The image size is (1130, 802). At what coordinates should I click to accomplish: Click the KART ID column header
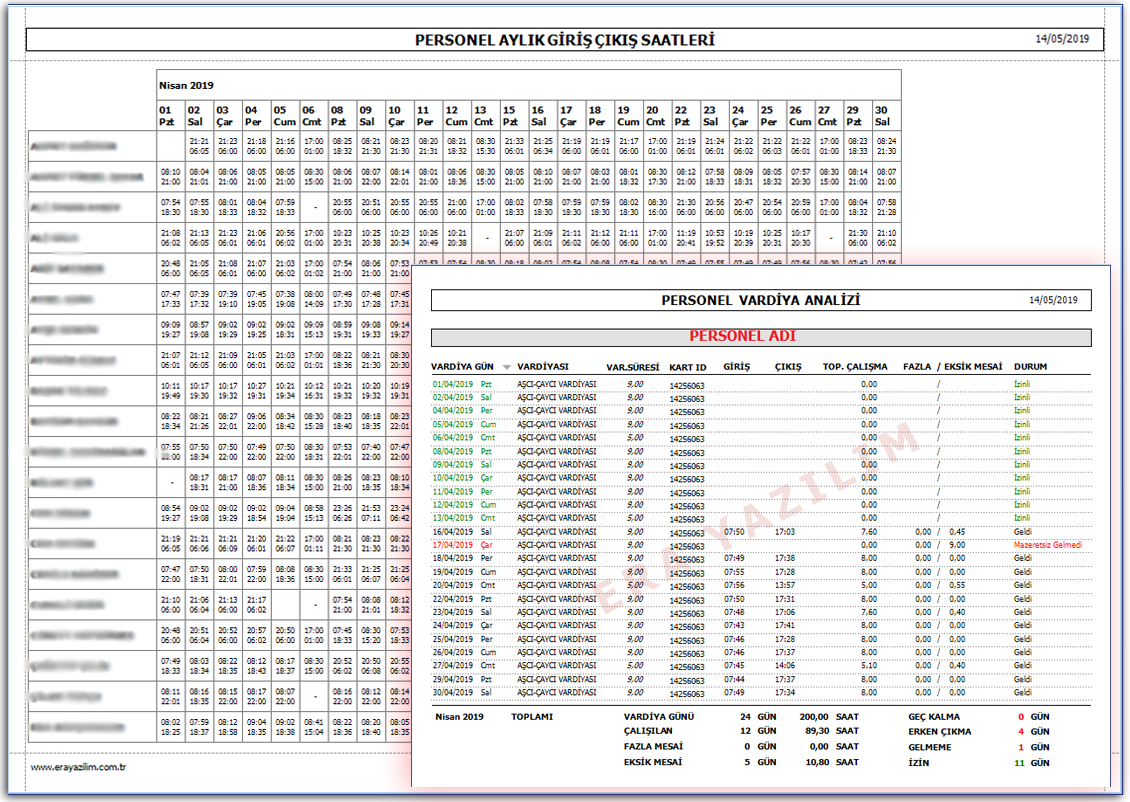pos(688,367)
